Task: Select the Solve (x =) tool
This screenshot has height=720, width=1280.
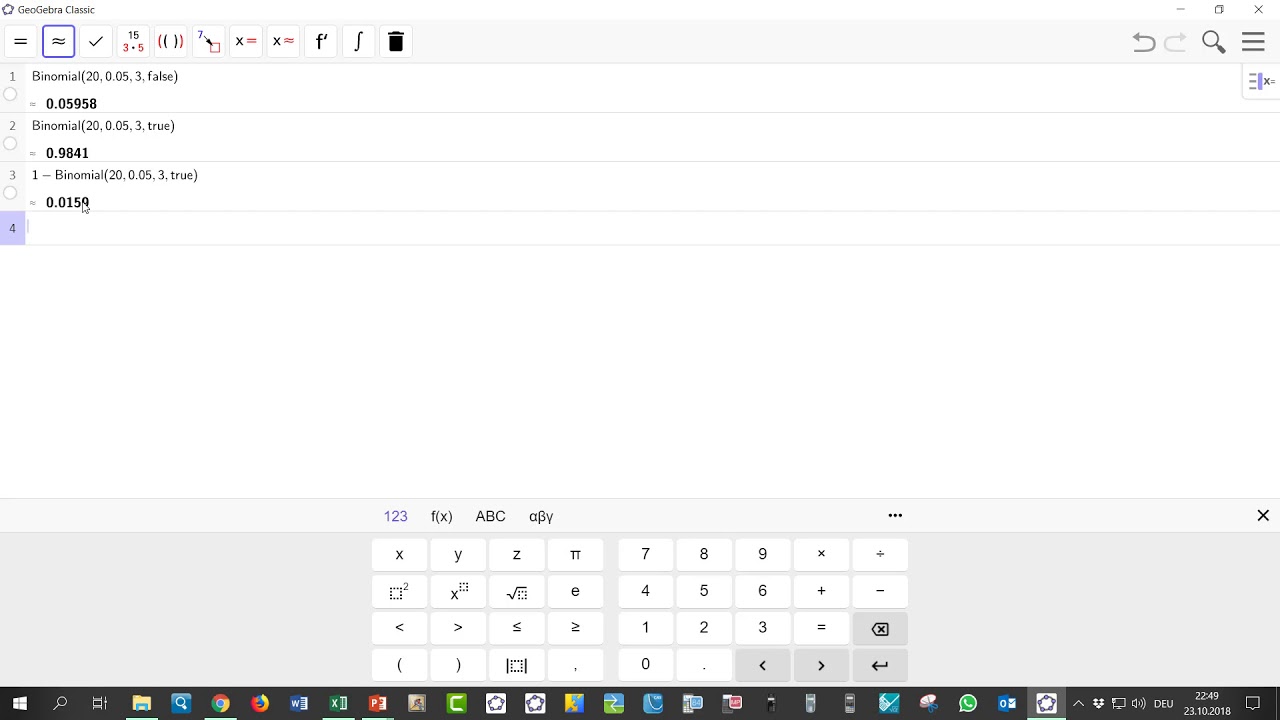Action: point(246,42)
